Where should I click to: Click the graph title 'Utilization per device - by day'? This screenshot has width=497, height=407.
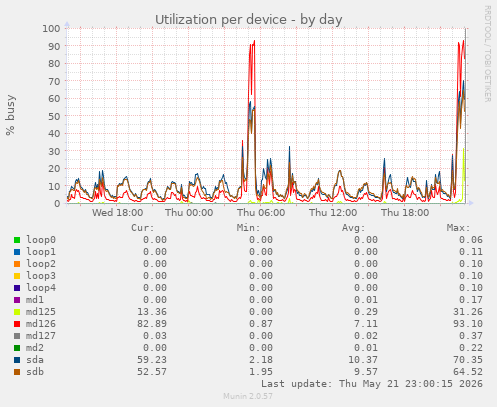(x=249, y=20)
